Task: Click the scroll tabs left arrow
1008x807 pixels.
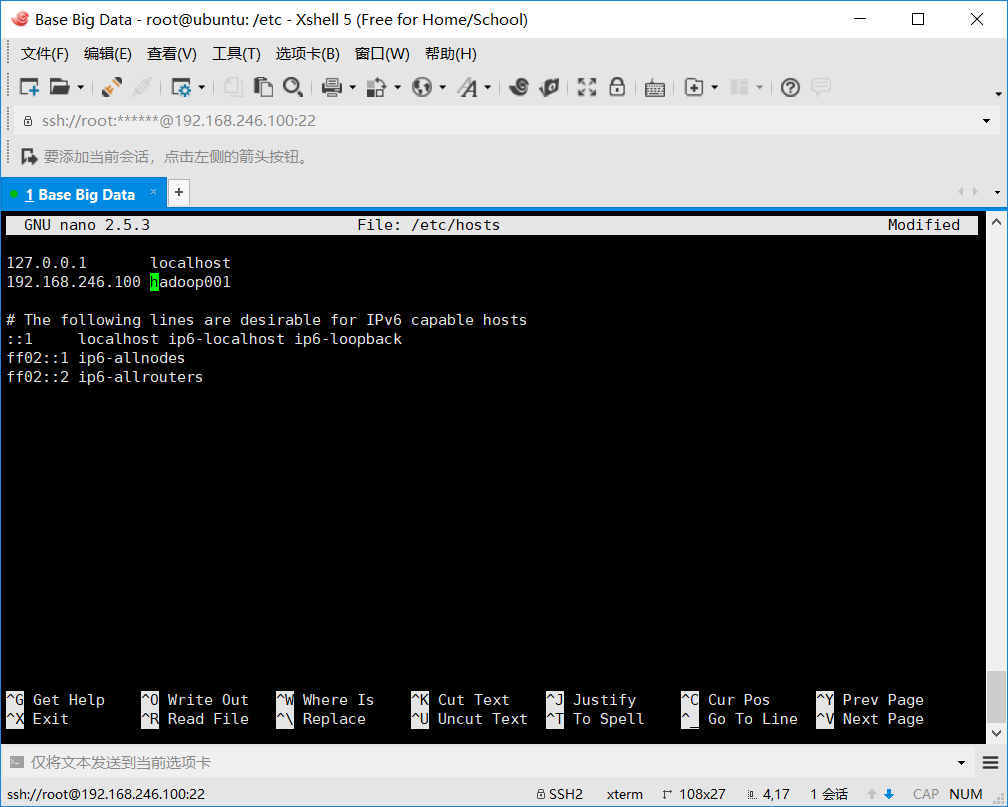Action: (960, 192)
